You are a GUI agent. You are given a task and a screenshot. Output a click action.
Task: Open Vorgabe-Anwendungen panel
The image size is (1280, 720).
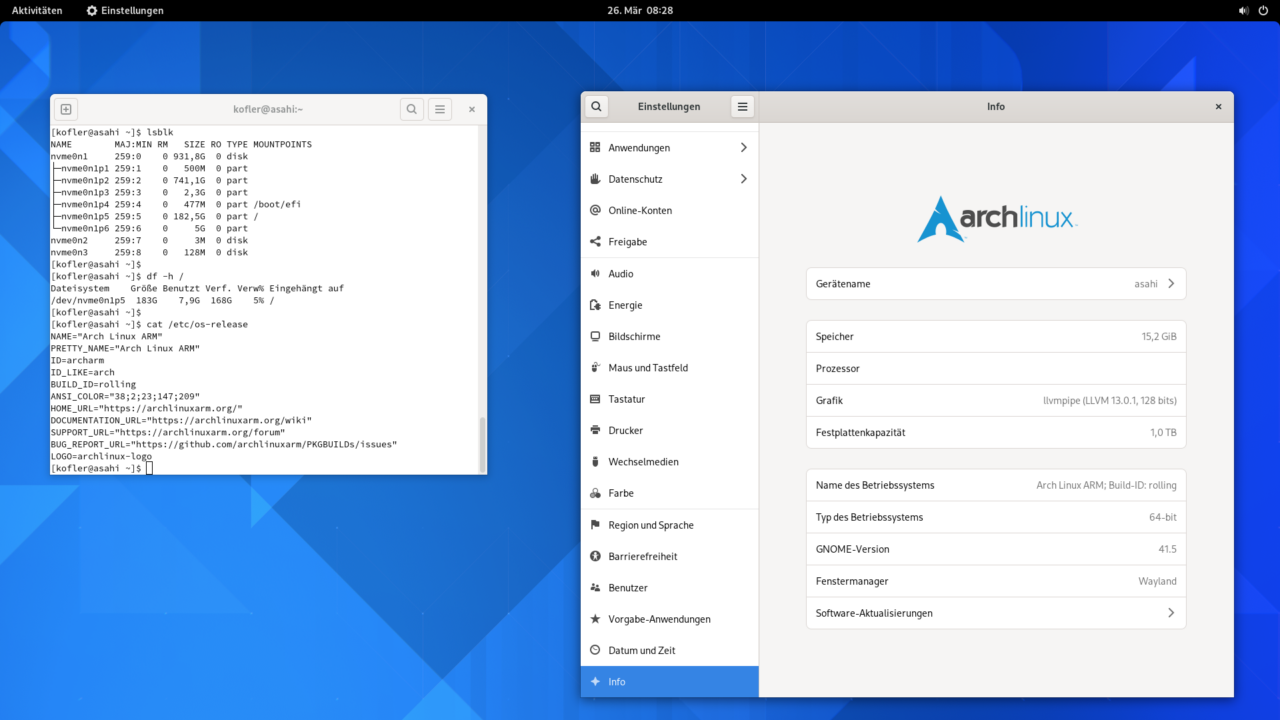pos(669,619)
